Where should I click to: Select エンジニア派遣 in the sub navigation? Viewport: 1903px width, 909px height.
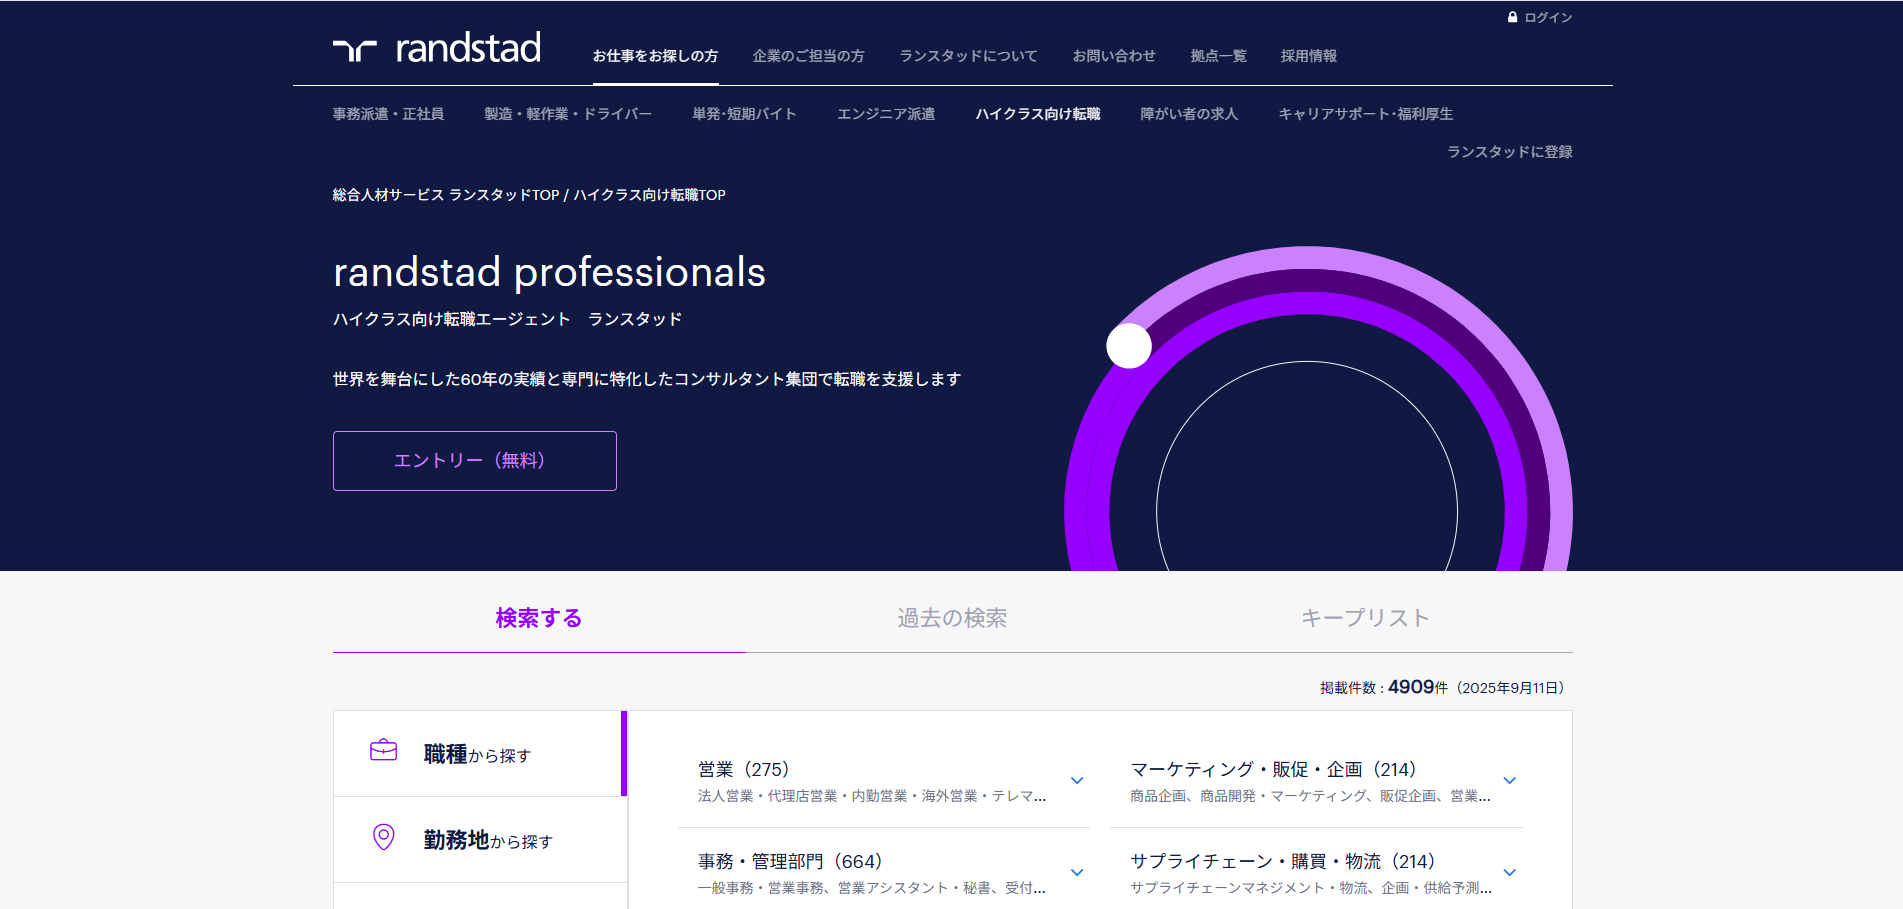tap(886, 114)
